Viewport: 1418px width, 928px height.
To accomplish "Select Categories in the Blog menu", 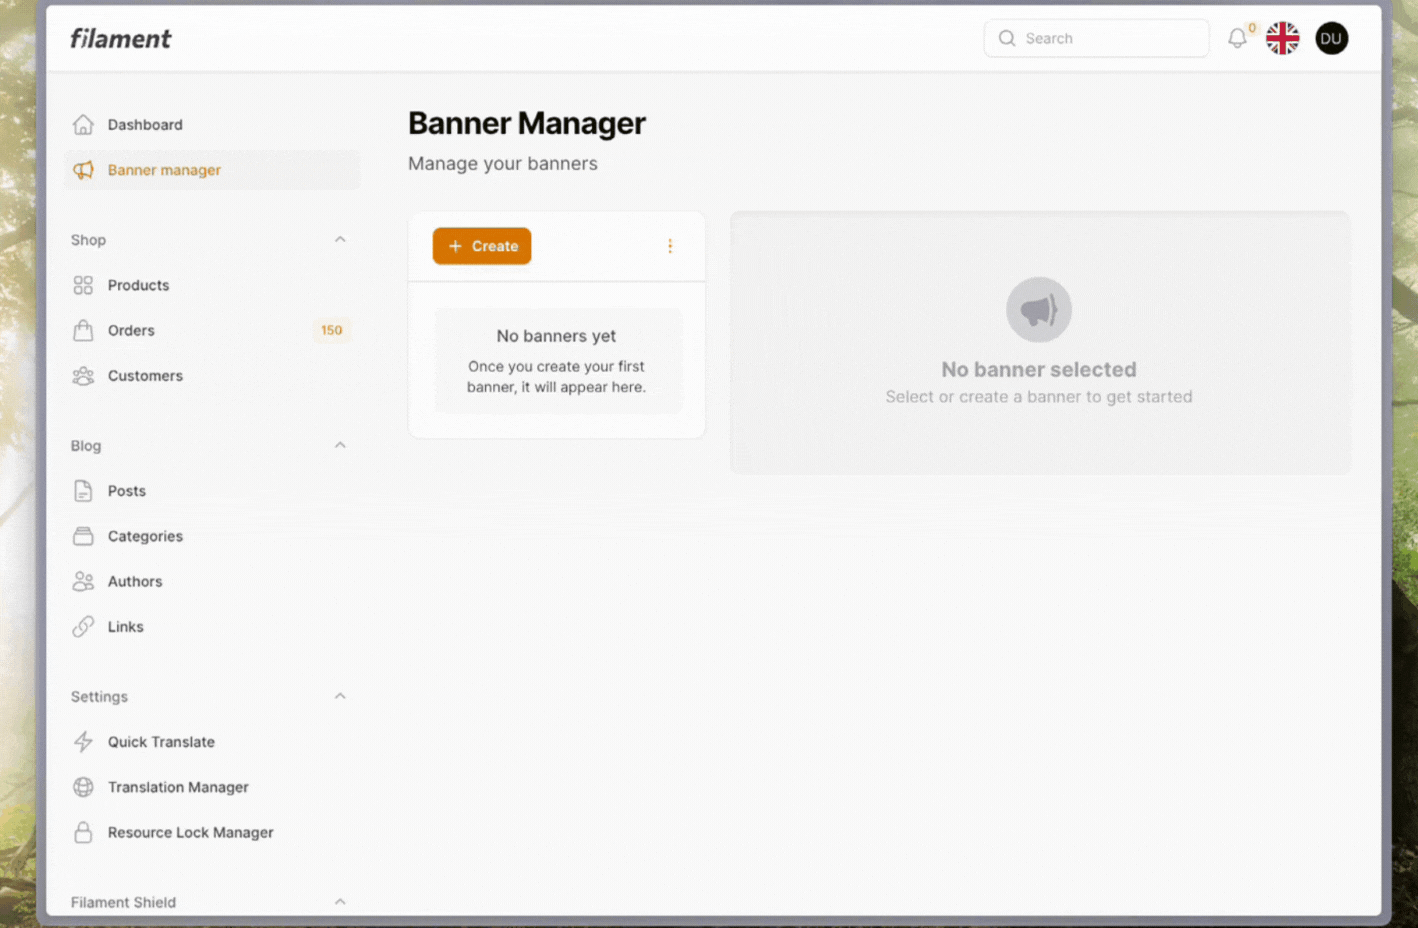I will coord(145,536).
